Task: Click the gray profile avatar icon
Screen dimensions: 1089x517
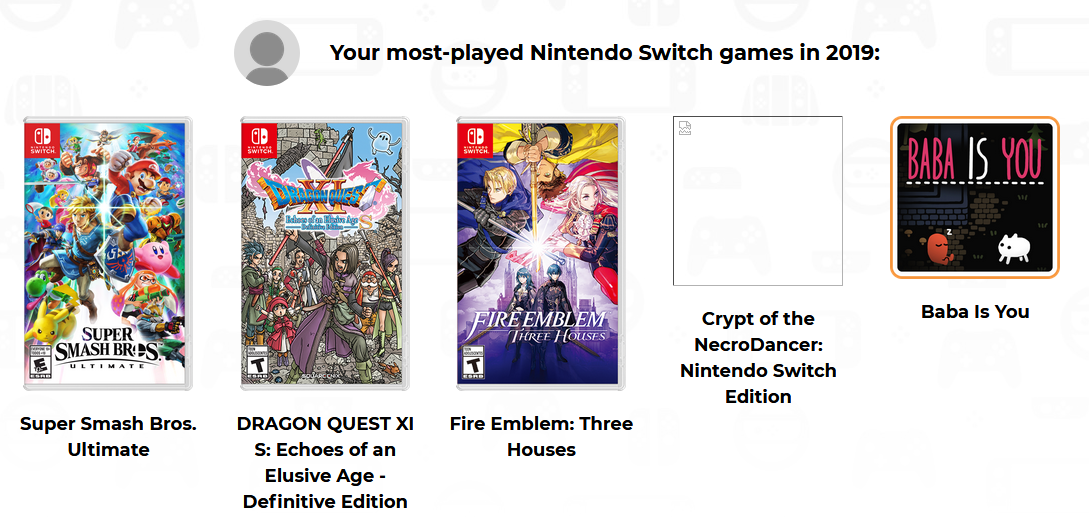Action: point(266,52)
